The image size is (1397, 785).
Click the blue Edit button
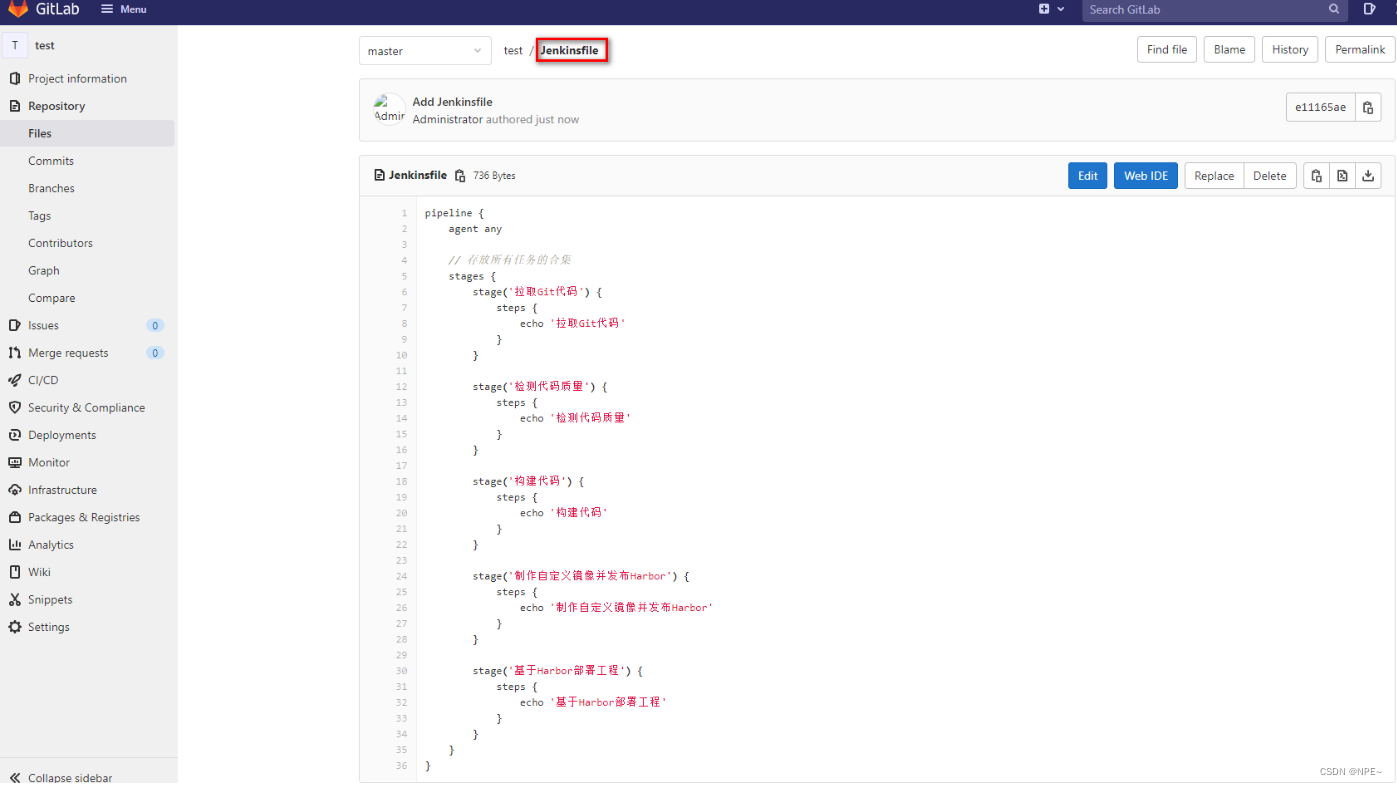coord(1088,175)
